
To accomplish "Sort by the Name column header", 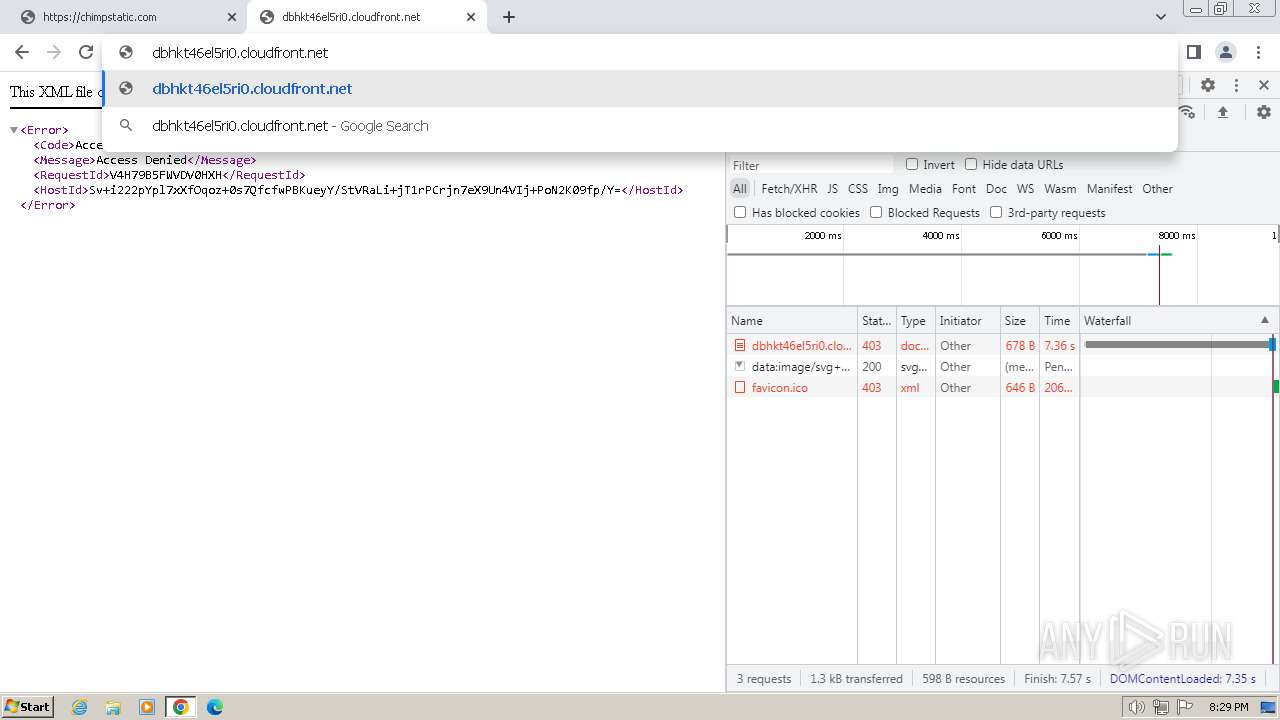I will click(x=792, y=321).
